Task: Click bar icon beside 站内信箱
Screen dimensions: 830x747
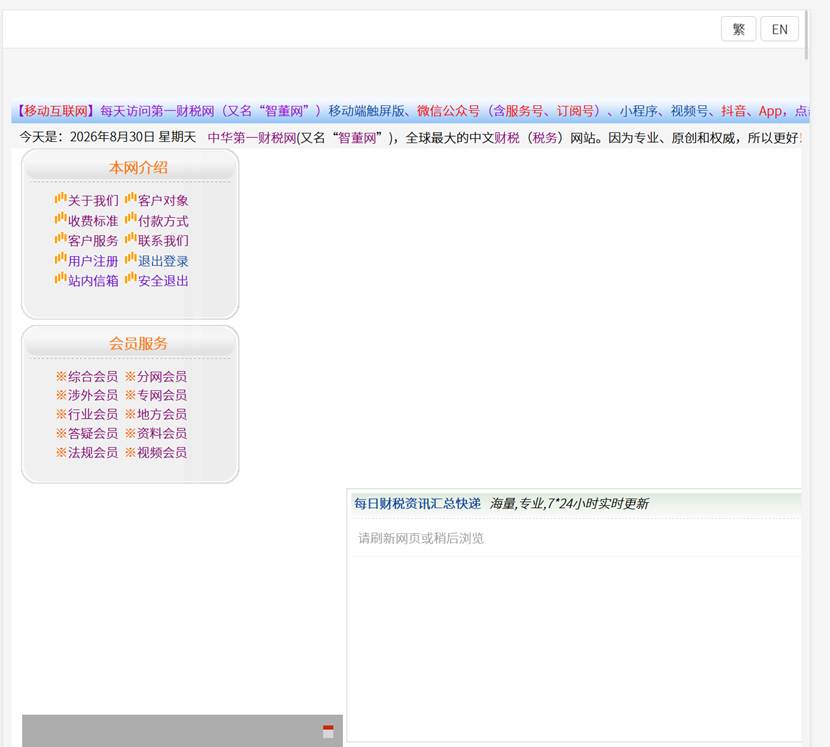Action: point(60,278)
